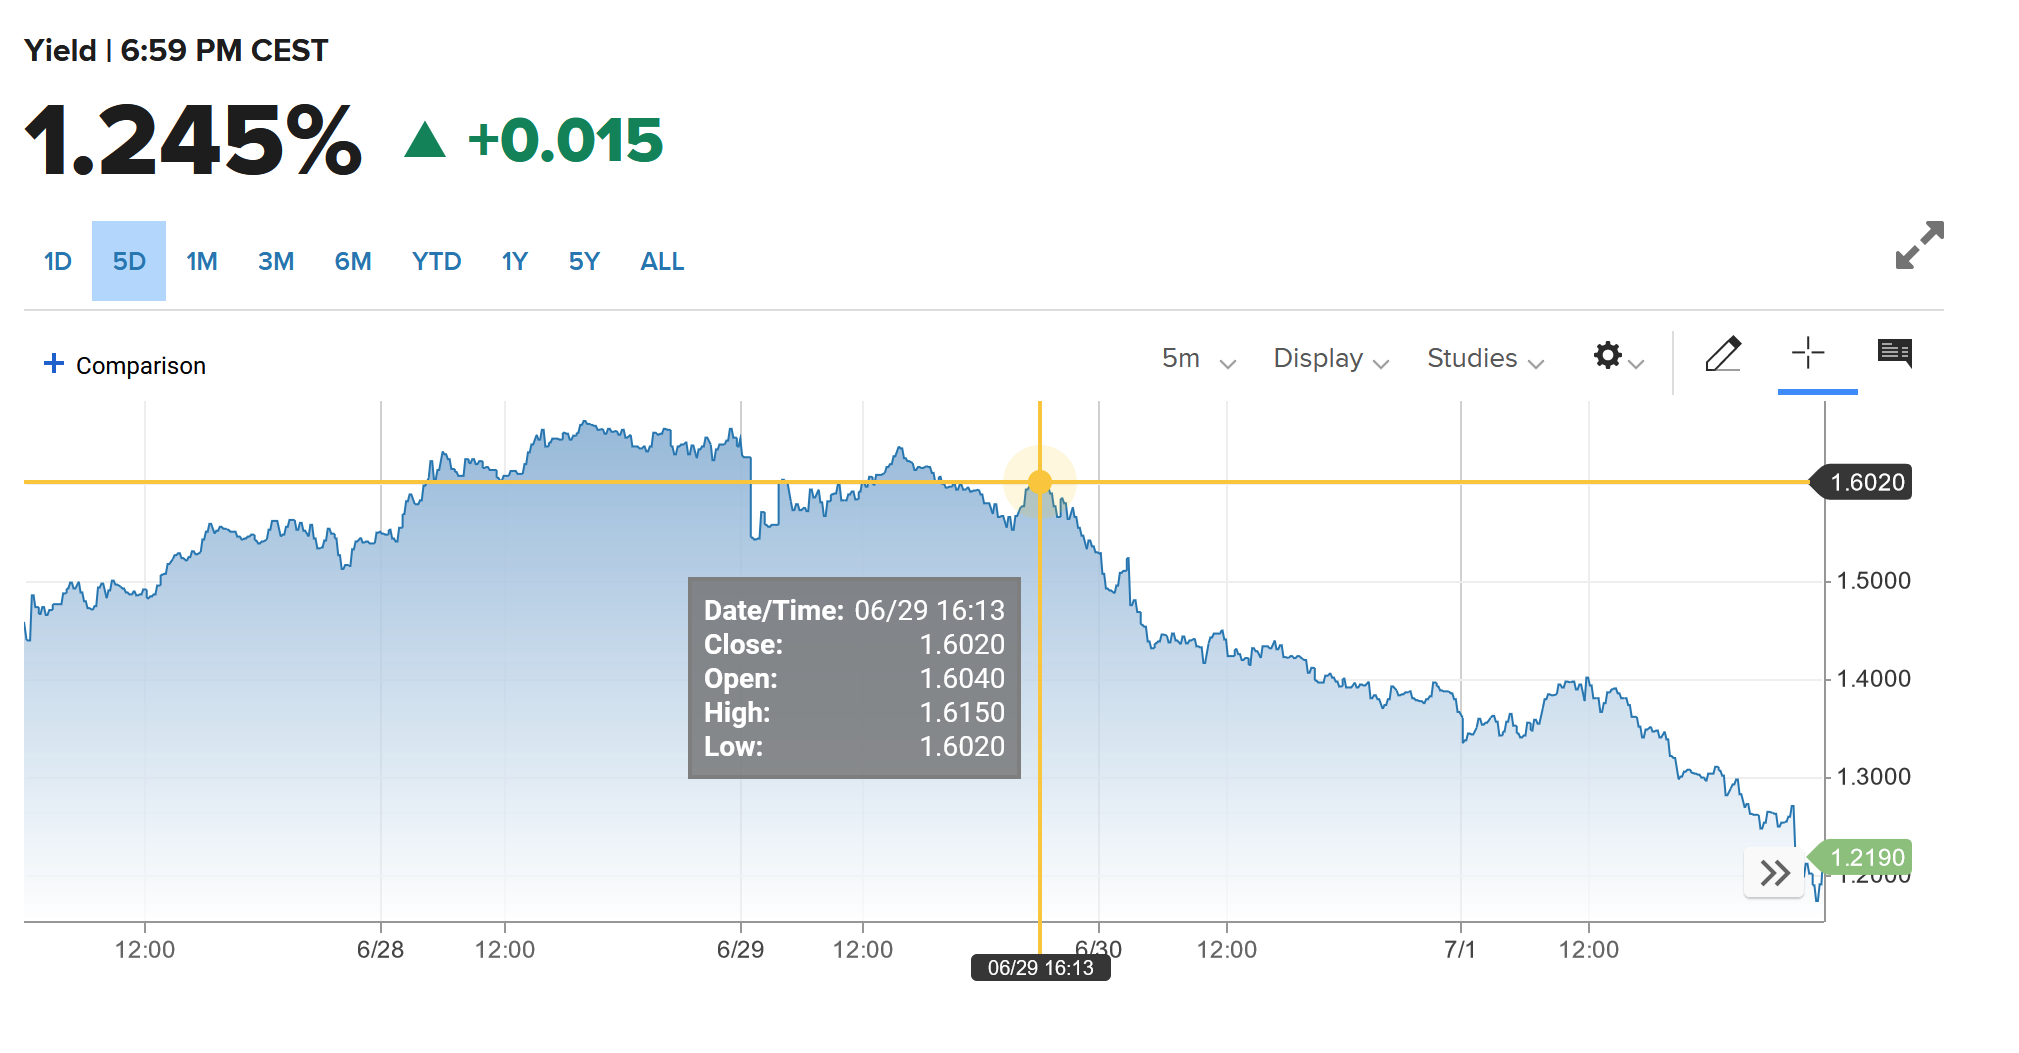
Task: Click the fullscreen expand arrows icon
Action: click(x=1919, y=245)
